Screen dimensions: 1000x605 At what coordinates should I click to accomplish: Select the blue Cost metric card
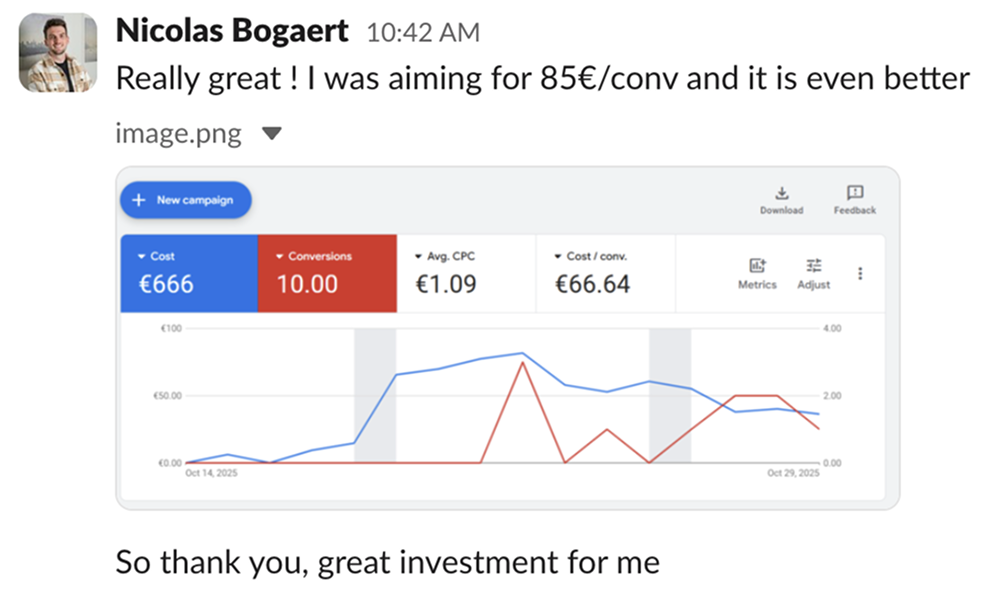pyautogui.click(x=189, y=273)
